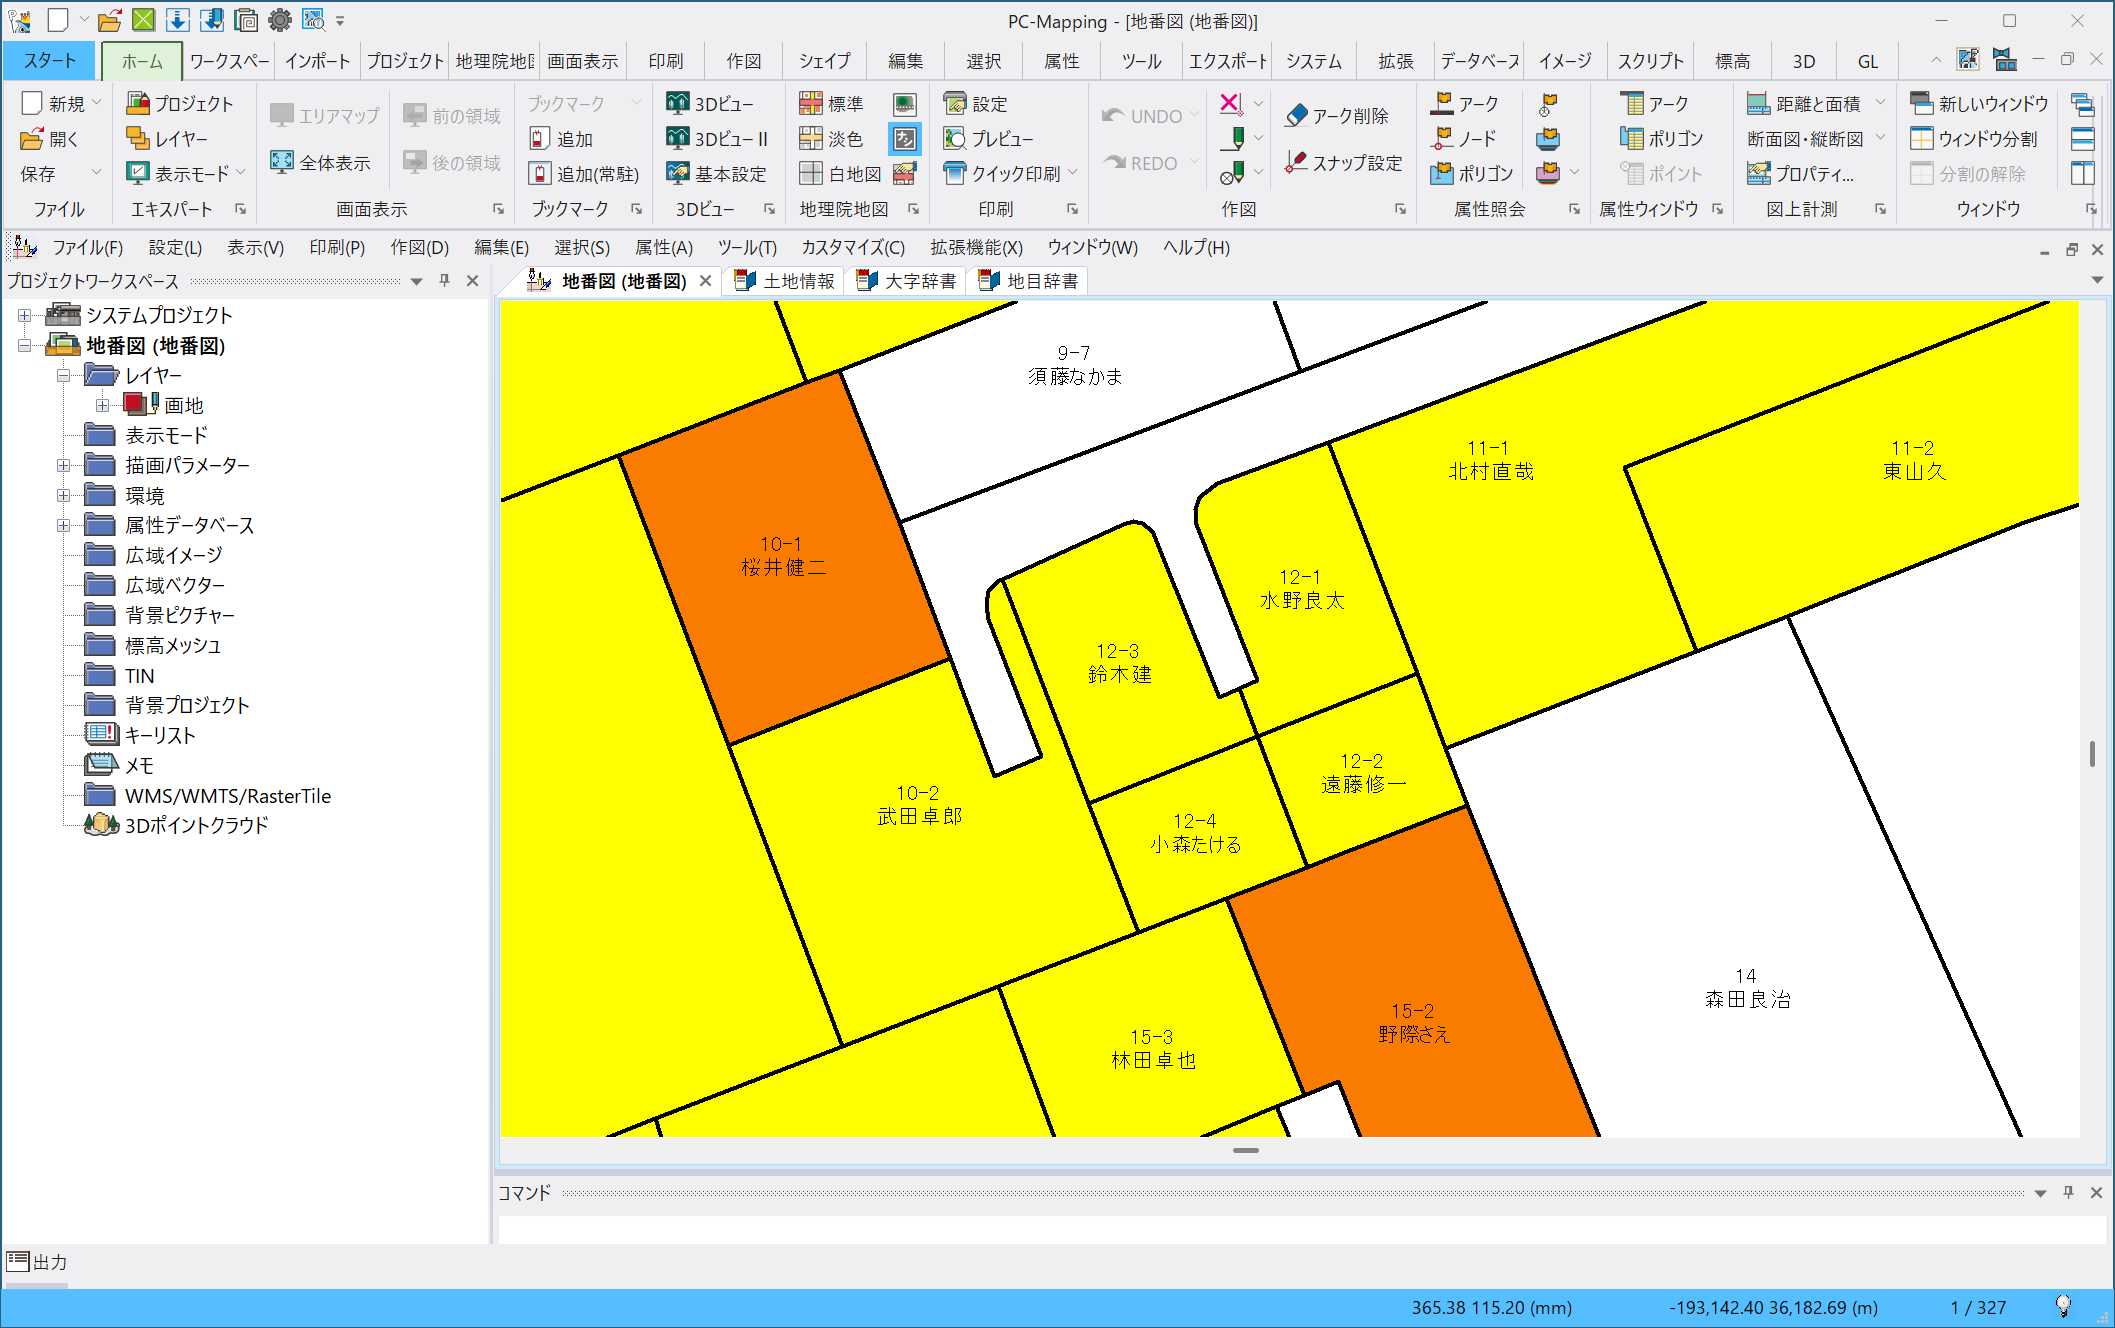
Task: Select the Quick Print icon
Action: [x=955, y=173]
